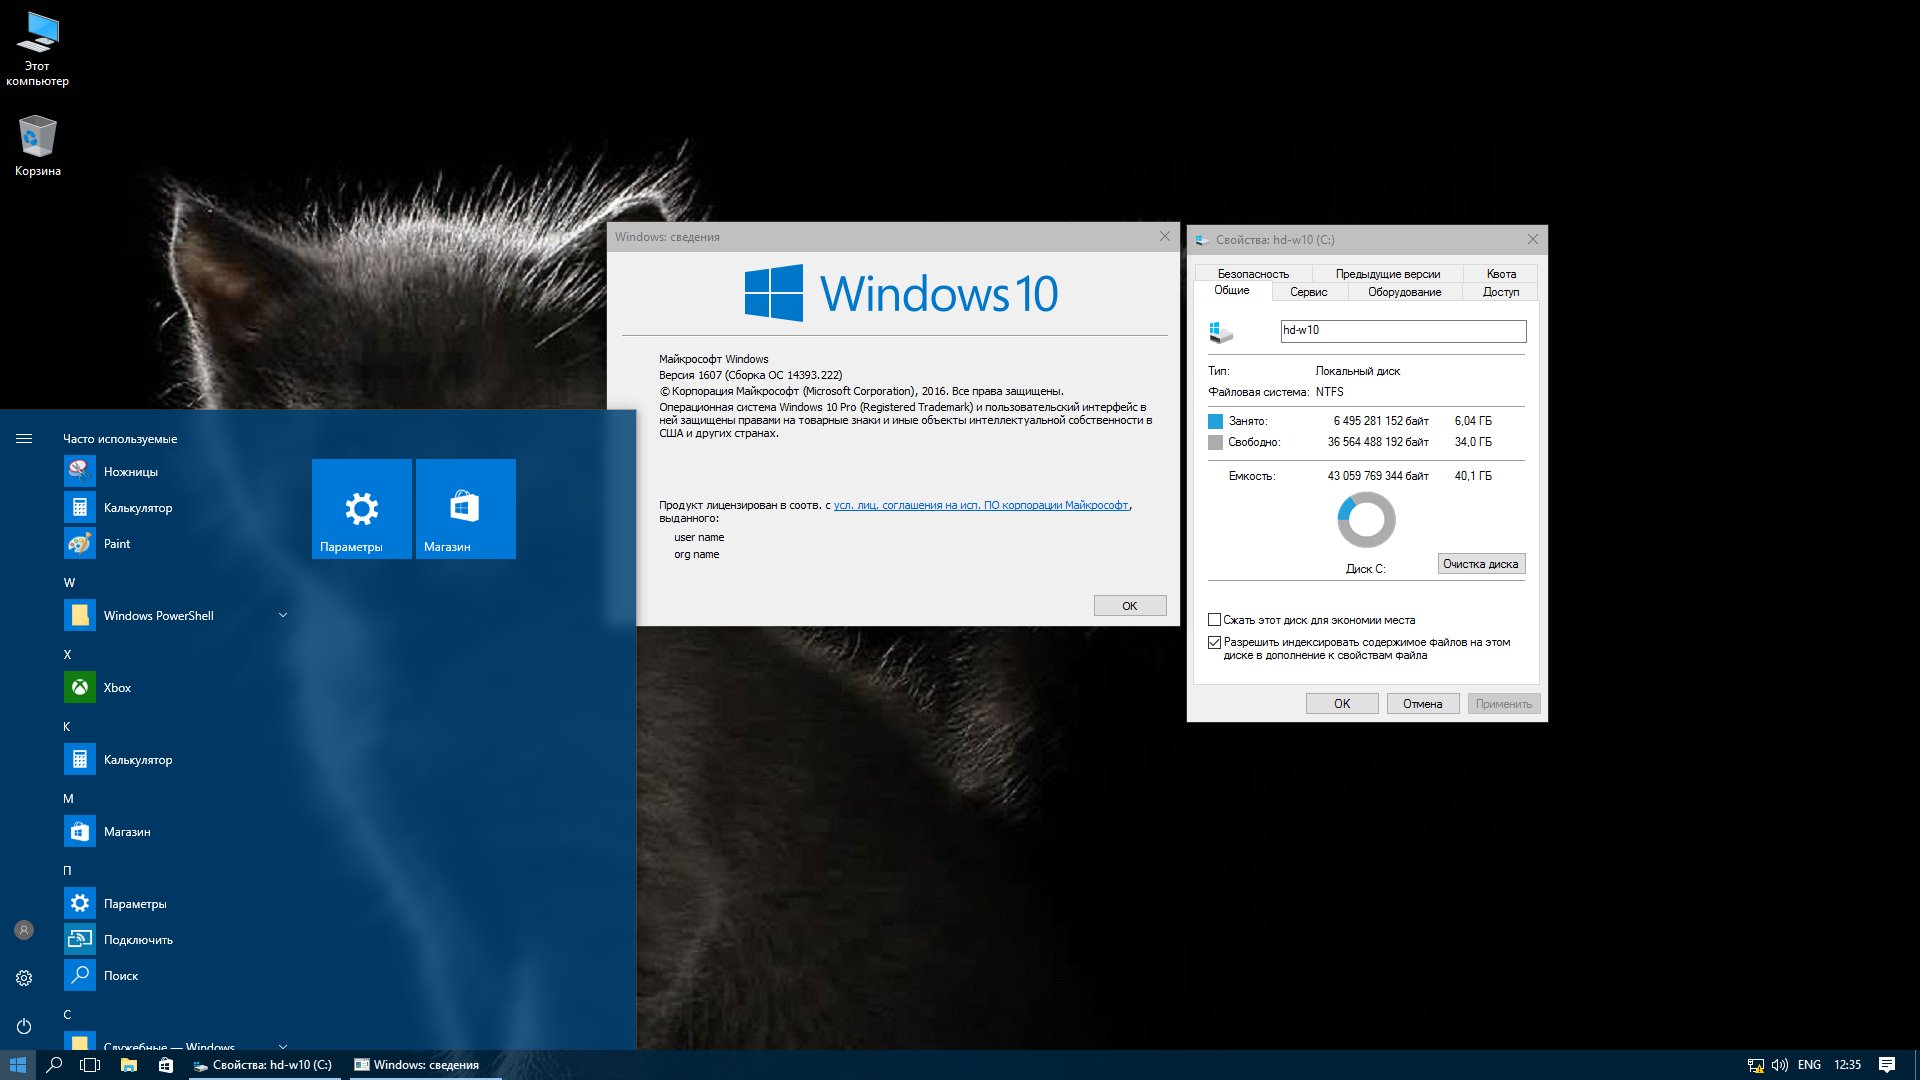Click the Очистка диска button
Screen dimensions: 1920x1080
1480,564
